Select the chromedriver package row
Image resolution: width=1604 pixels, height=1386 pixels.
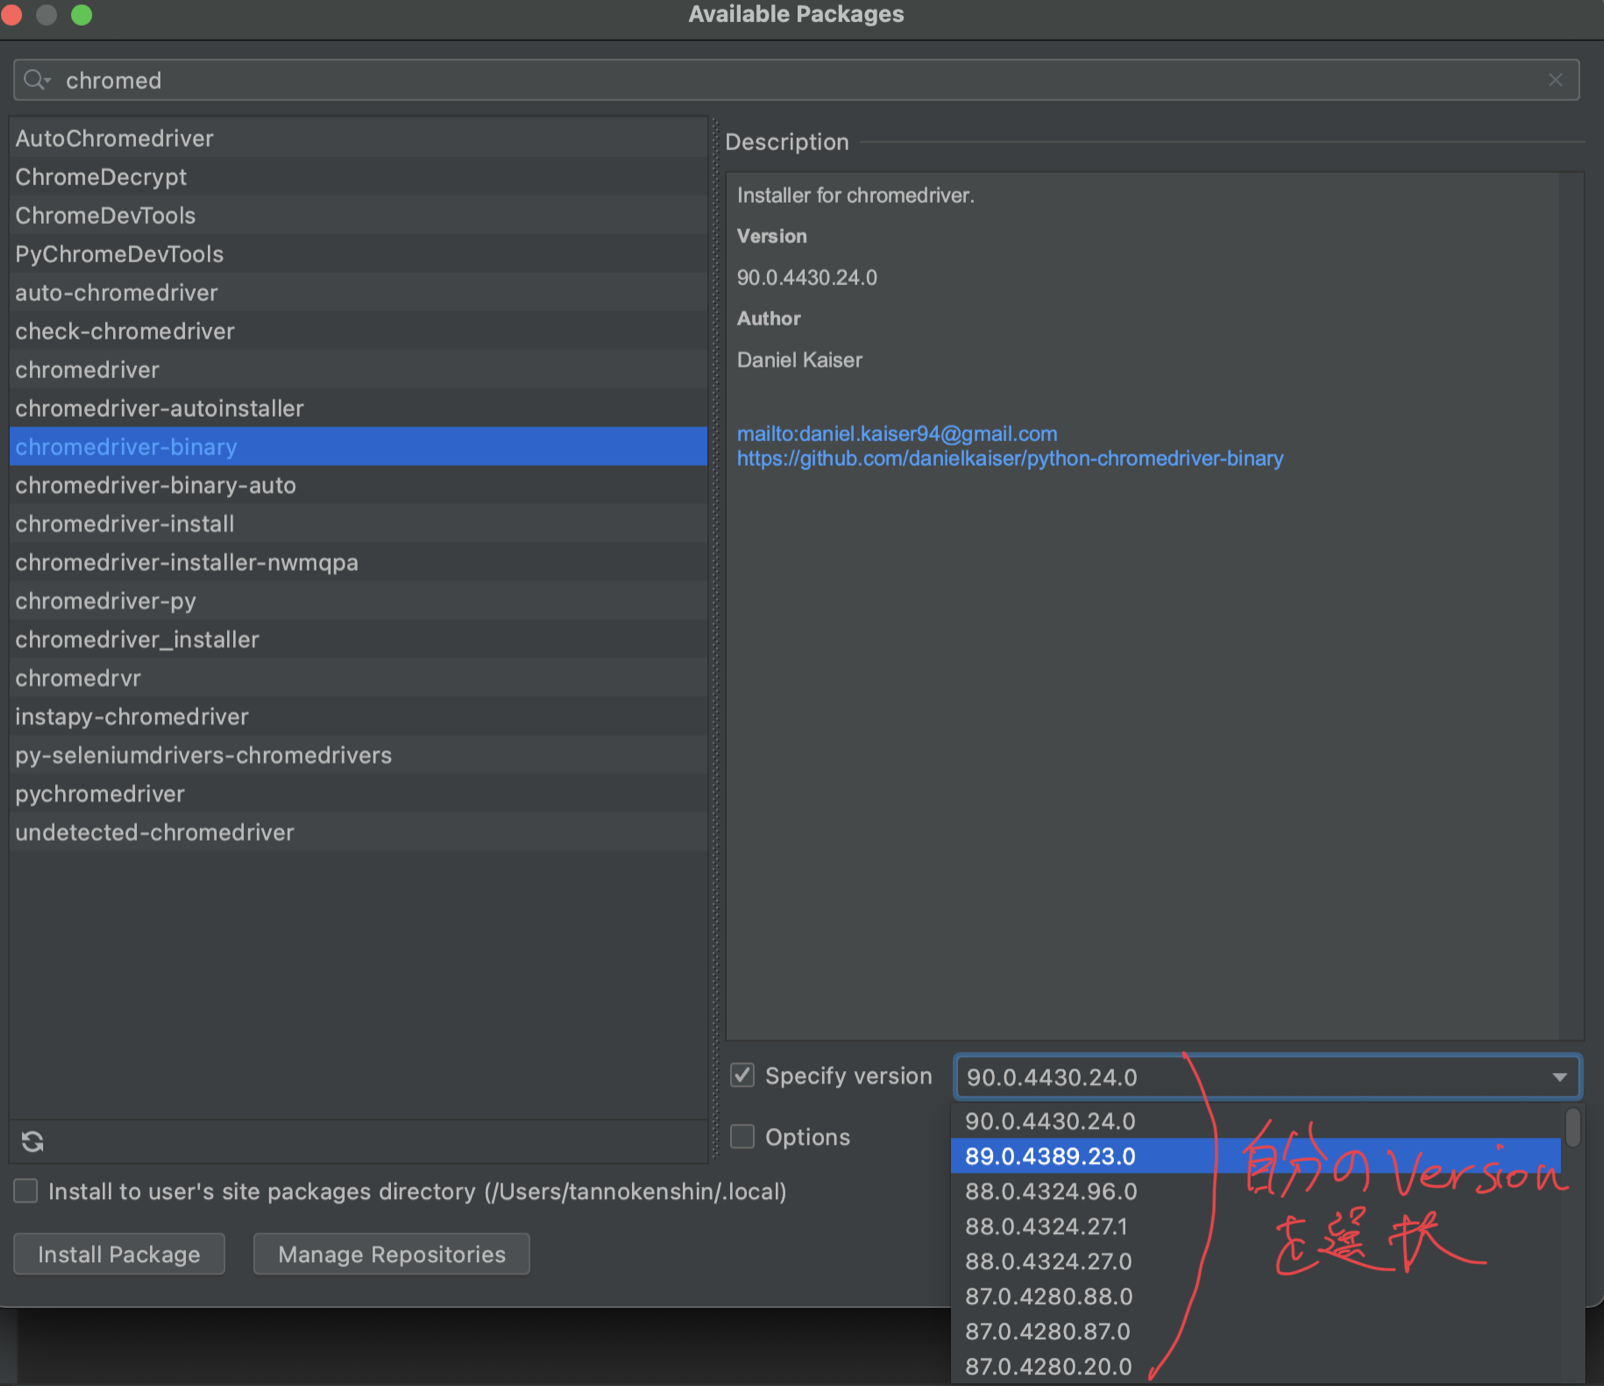click(358, 369)
